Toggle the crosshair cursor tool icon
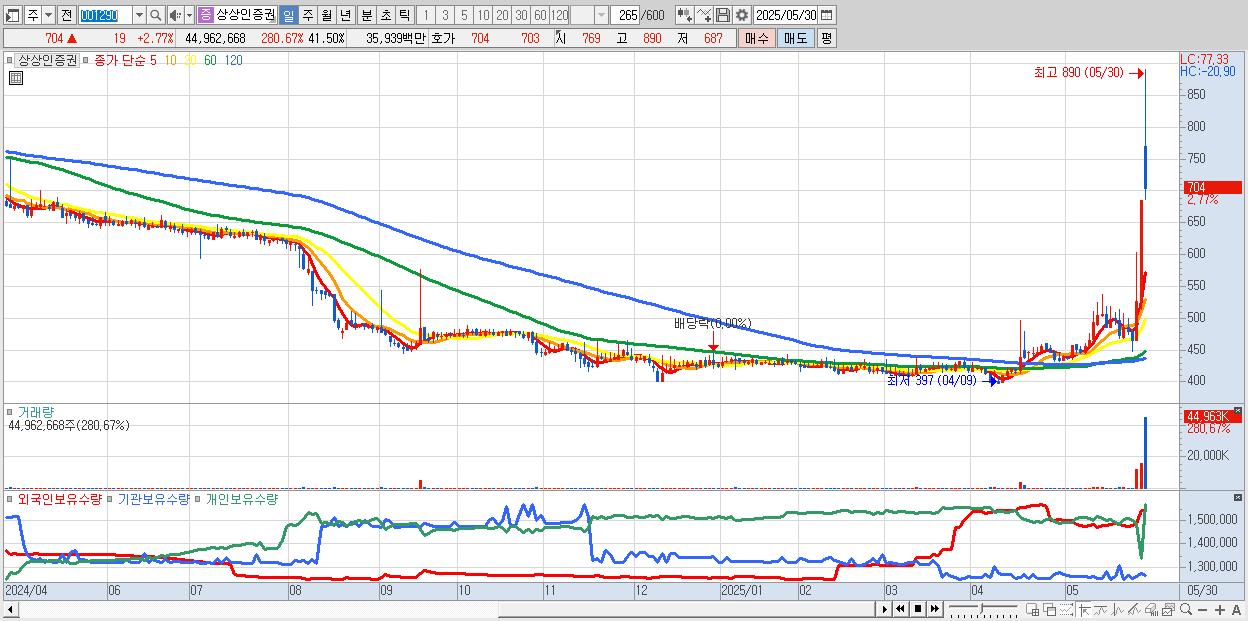Viewport: 1248px width, 621px height. (x=1085, y=609)
